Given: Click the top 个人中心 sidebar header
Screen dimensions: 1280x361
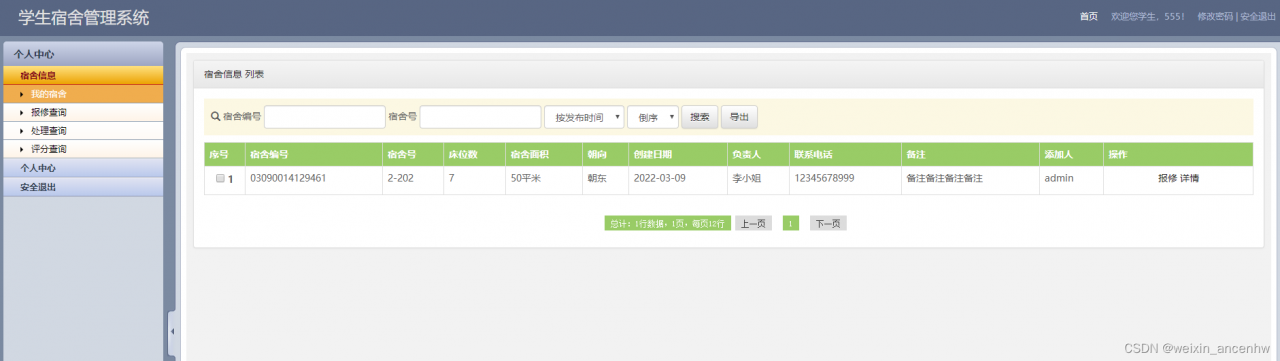Looking at the screenshot, I should point(83,54).
